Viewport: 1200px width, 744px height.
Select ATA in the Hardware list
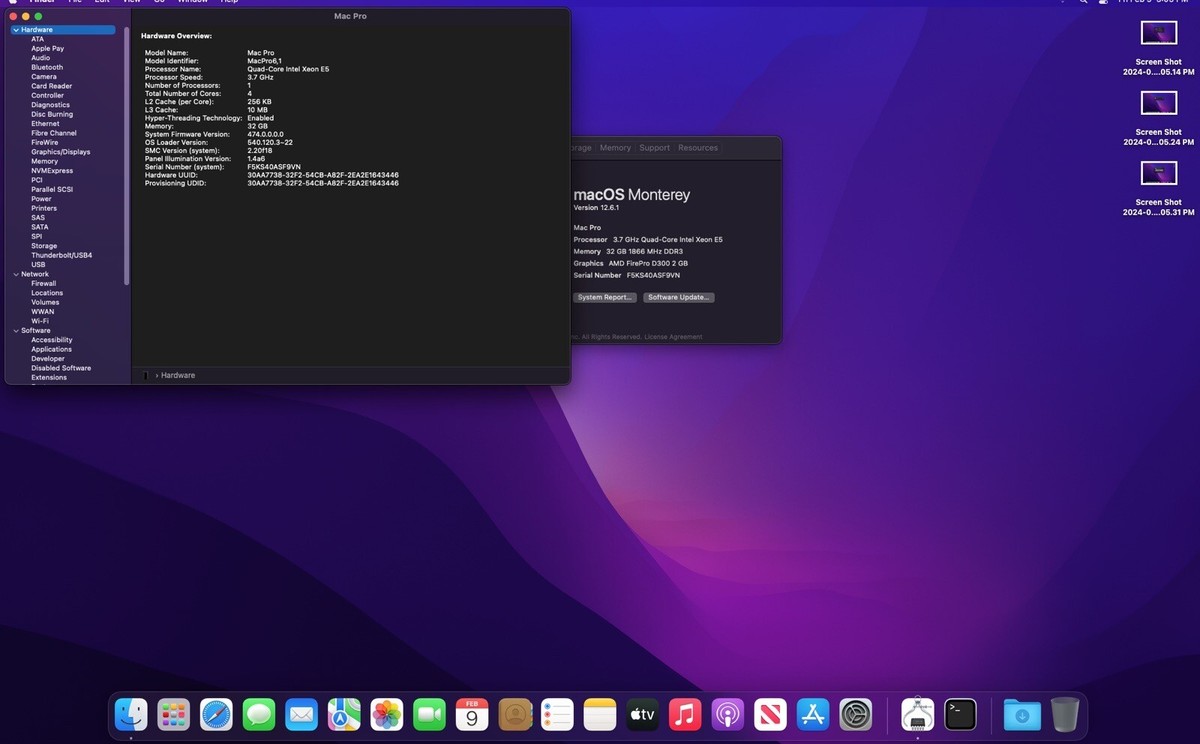(x=37, y=39)
